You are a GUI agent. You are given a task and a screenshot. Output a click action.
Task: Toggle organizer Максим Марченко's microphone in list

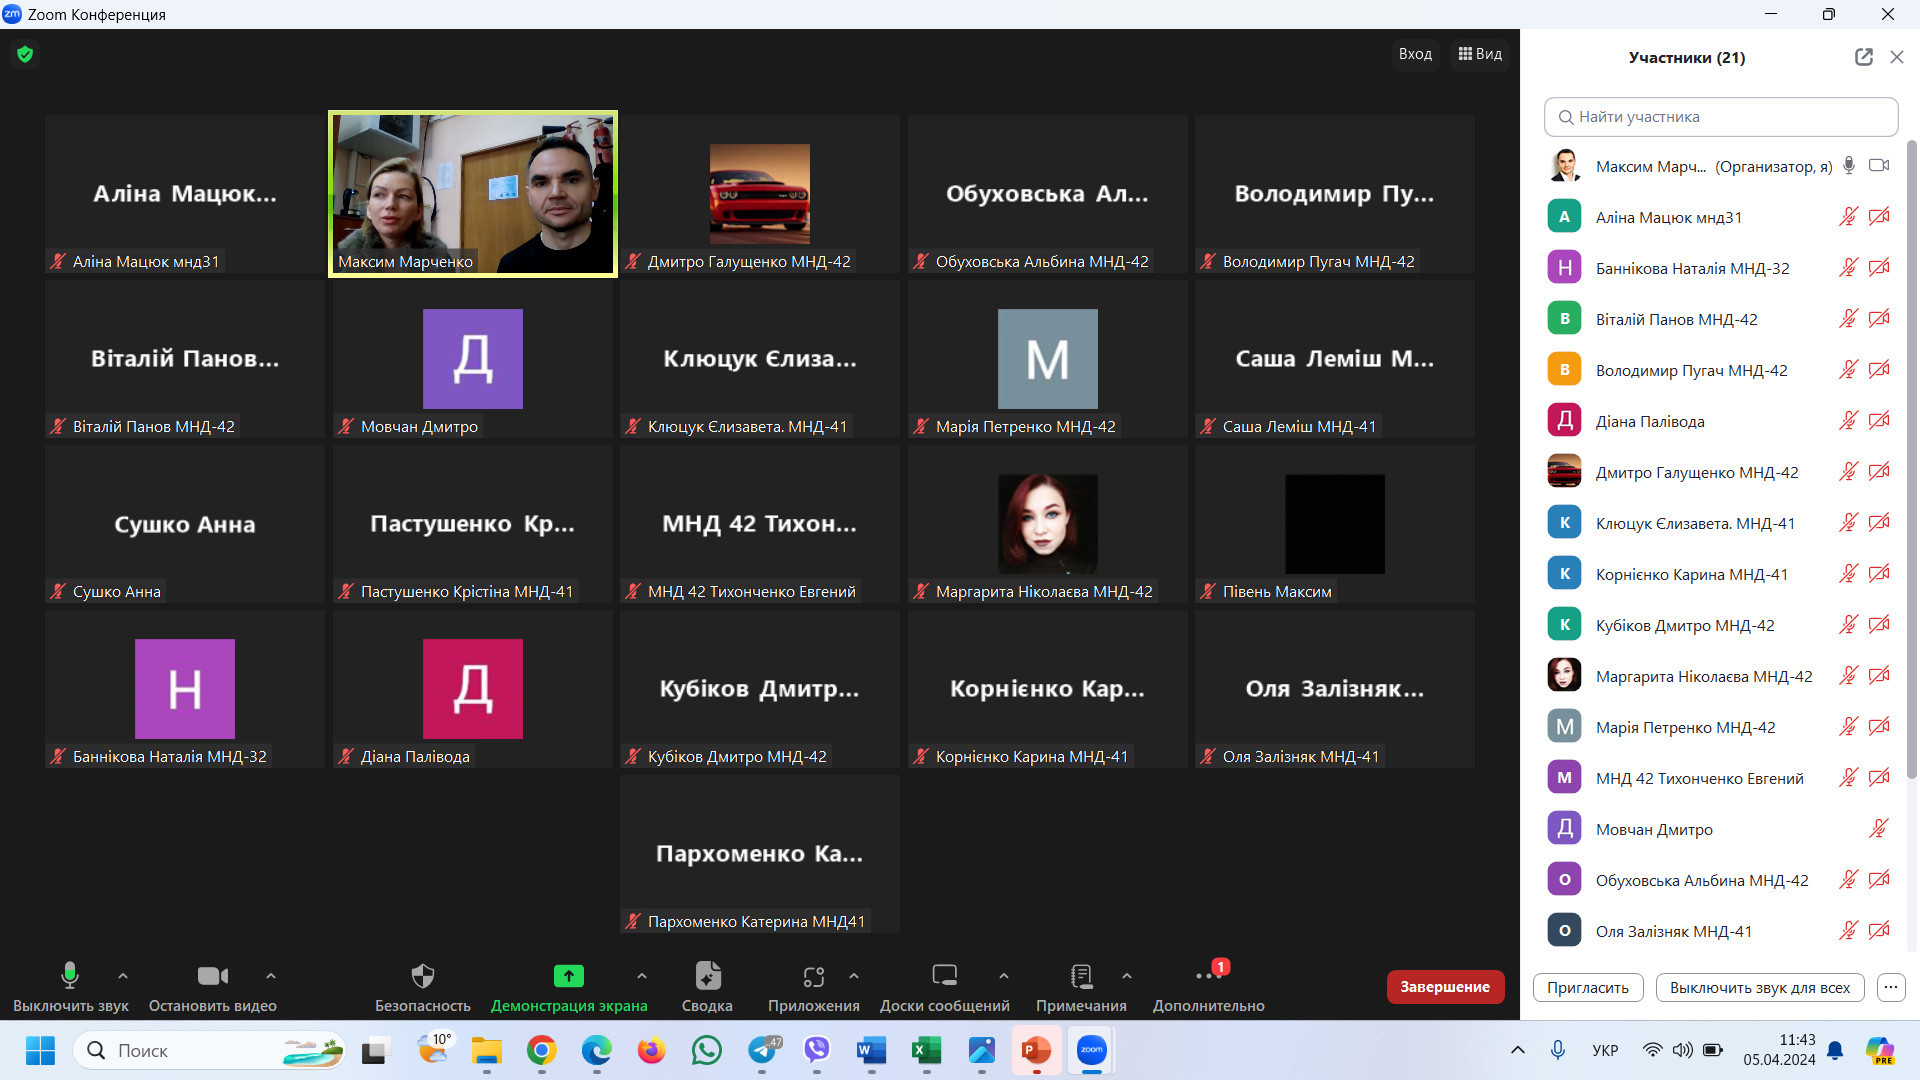click(1849, 166)
